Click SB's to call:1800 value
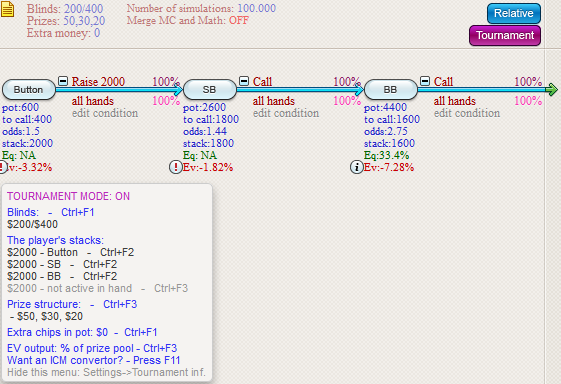 211,119
